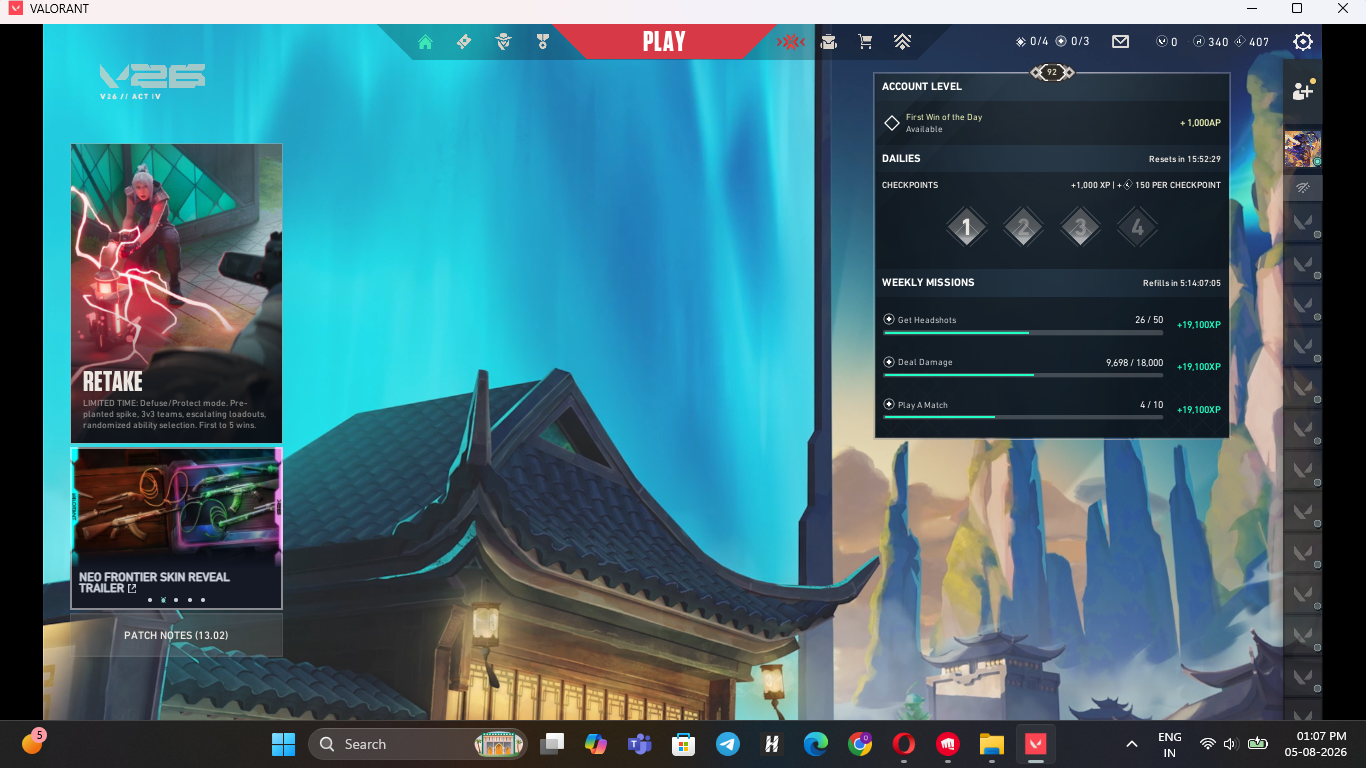
Task: Open the ENG IN language switcher
Action: coord(1169,745)
